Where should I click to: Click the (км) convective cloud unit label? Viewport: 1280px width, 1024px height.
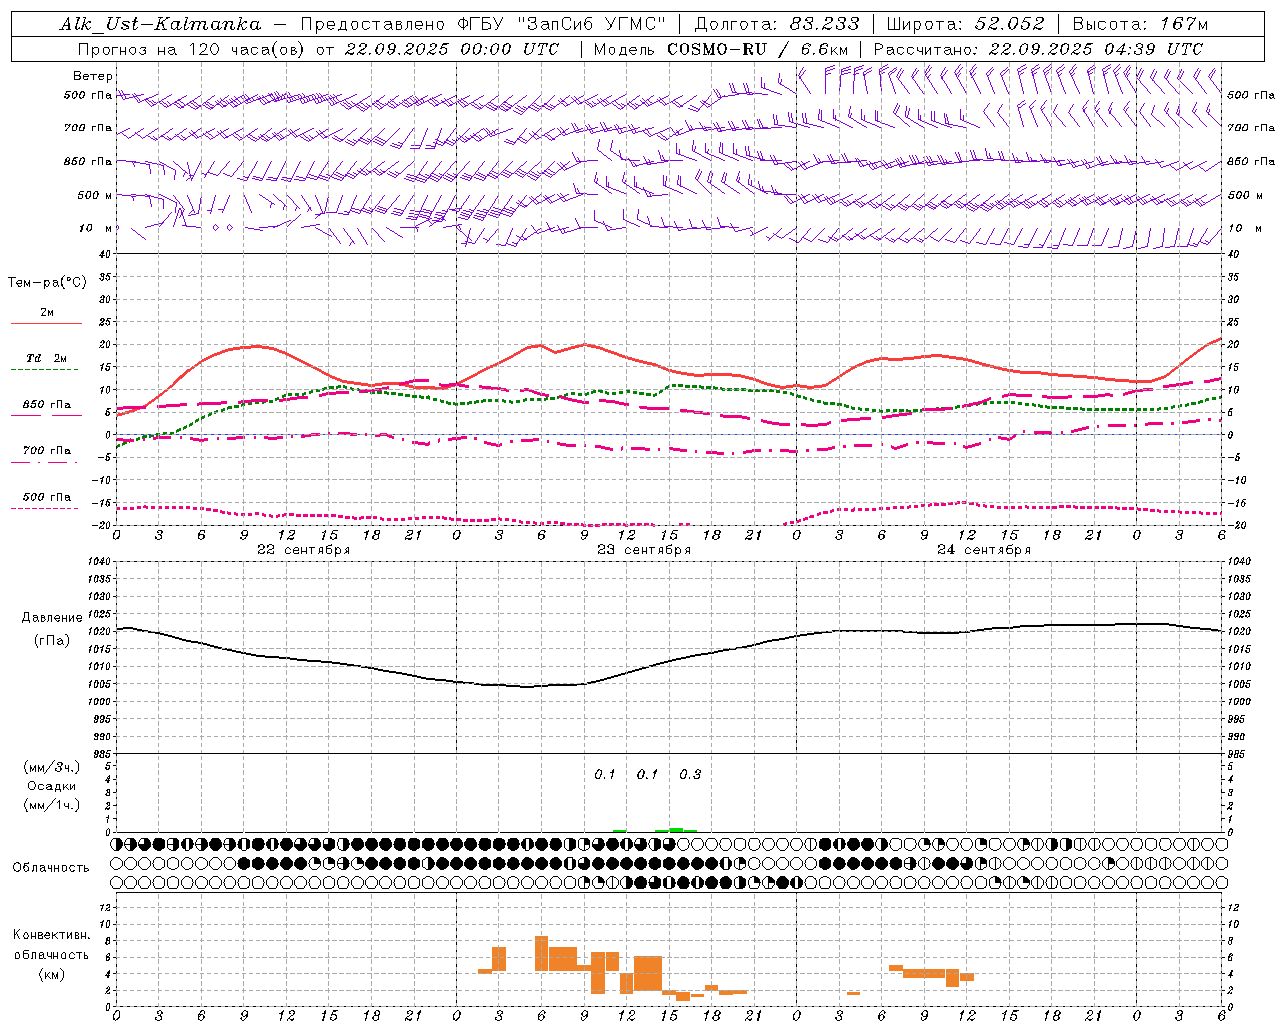click(52, 975)
